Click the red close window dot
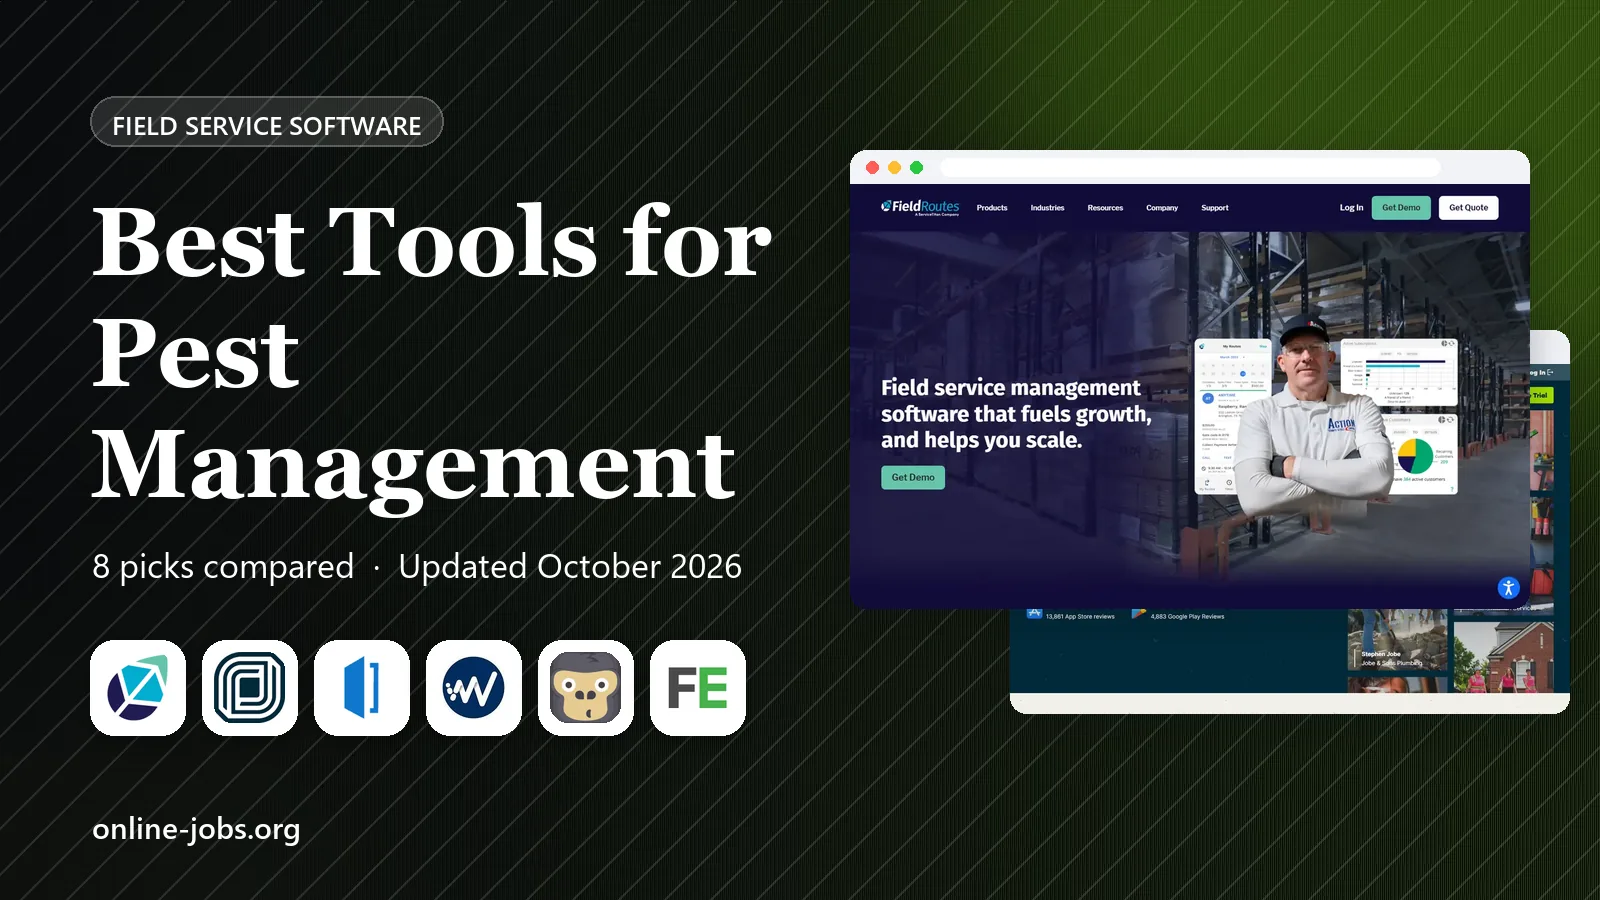Image resolution: width=1600 pixels, height=900 pixels. point(872,168)
